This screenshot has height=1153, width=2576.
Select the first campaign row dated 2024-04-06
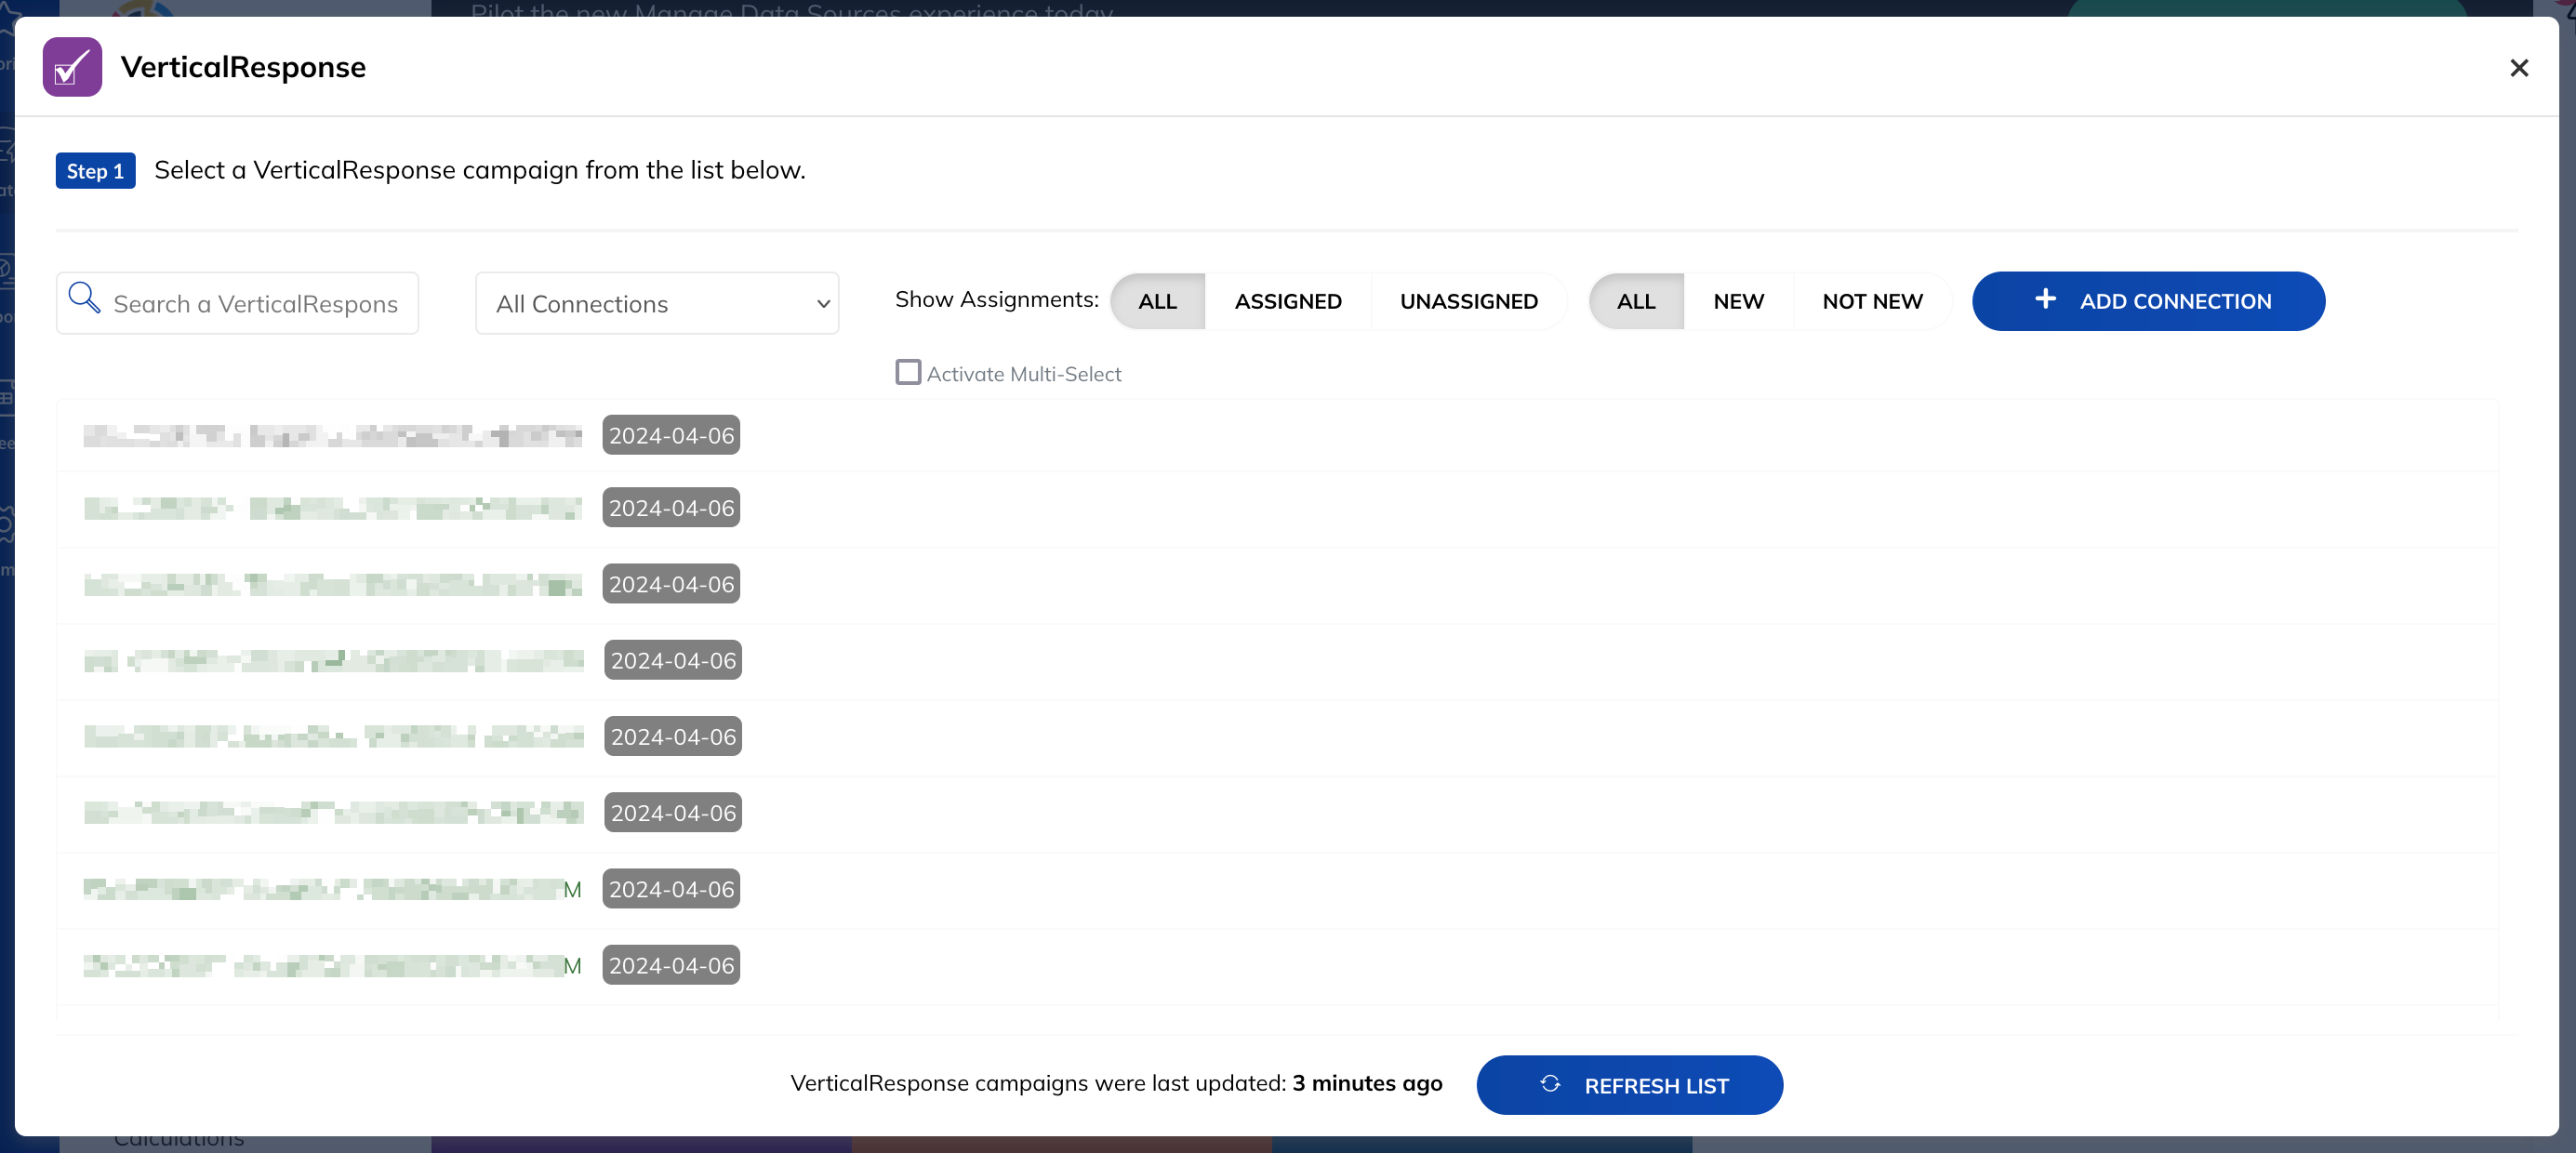click(1277, 435)
